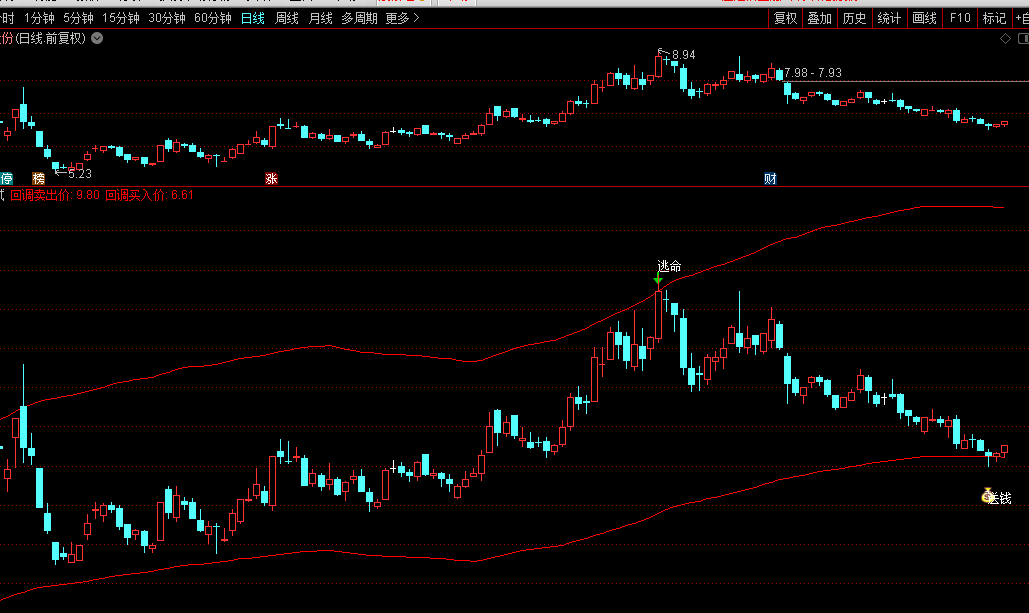Viewport: 1029px width, 613px height.
Task: Click the 8.94 high price label
Action: click(x=683, y=54)
